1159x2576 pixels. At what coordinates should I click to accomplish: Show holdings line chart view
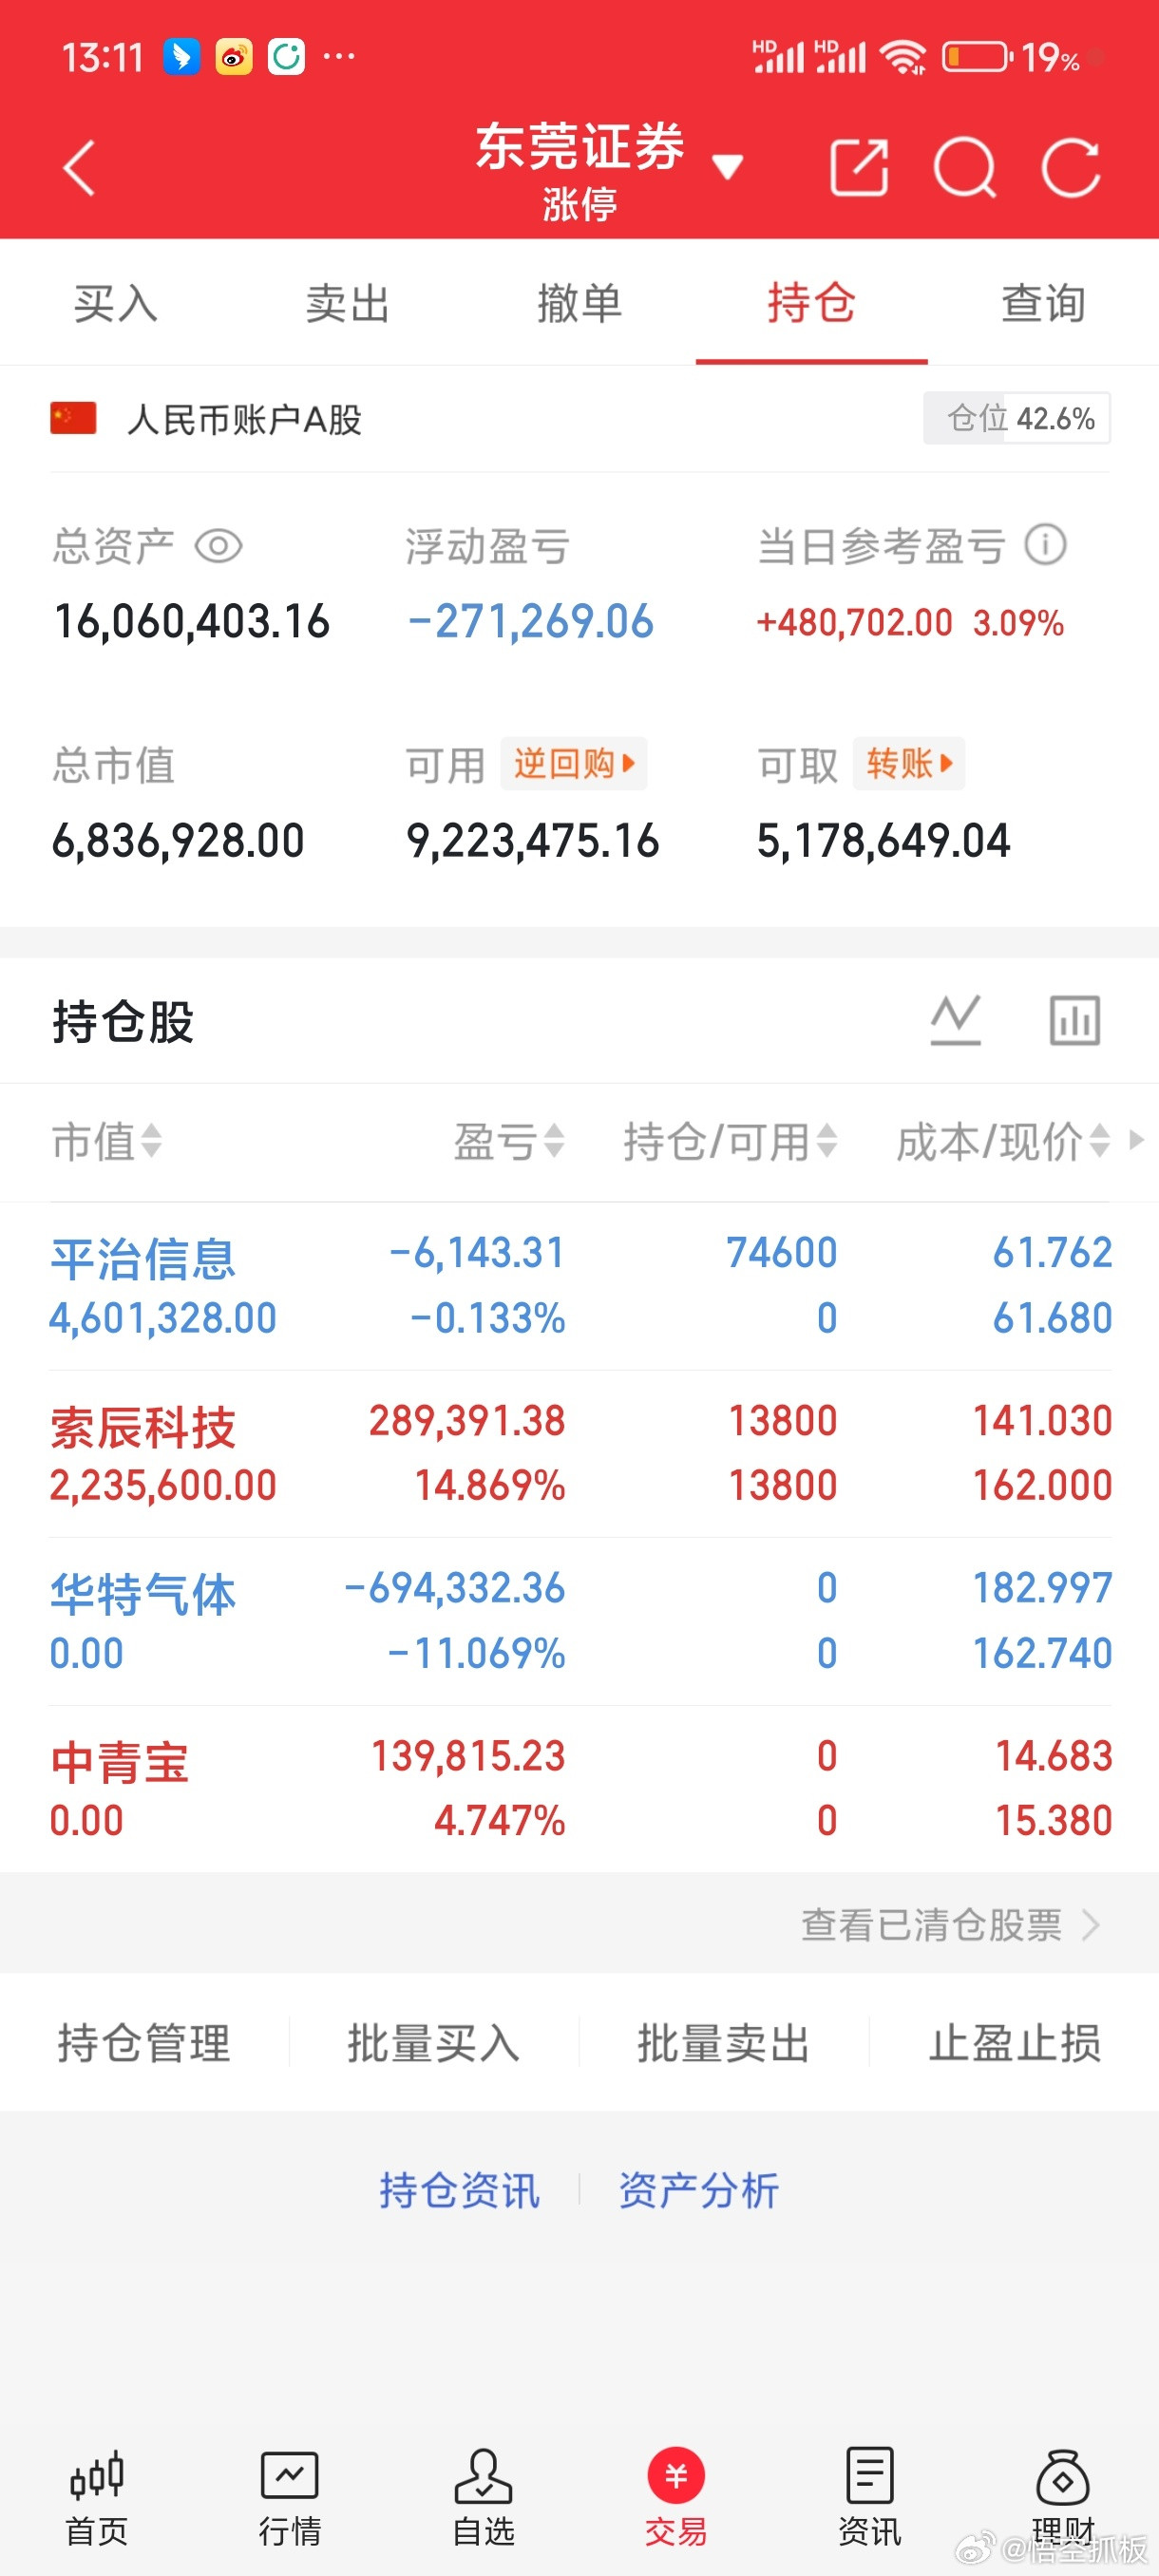[956, 1020]
